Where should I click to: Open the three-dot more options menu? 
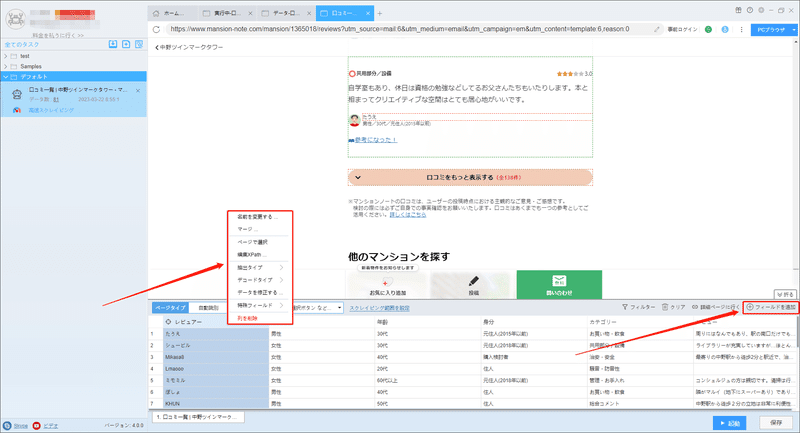[x=741, y=30]
